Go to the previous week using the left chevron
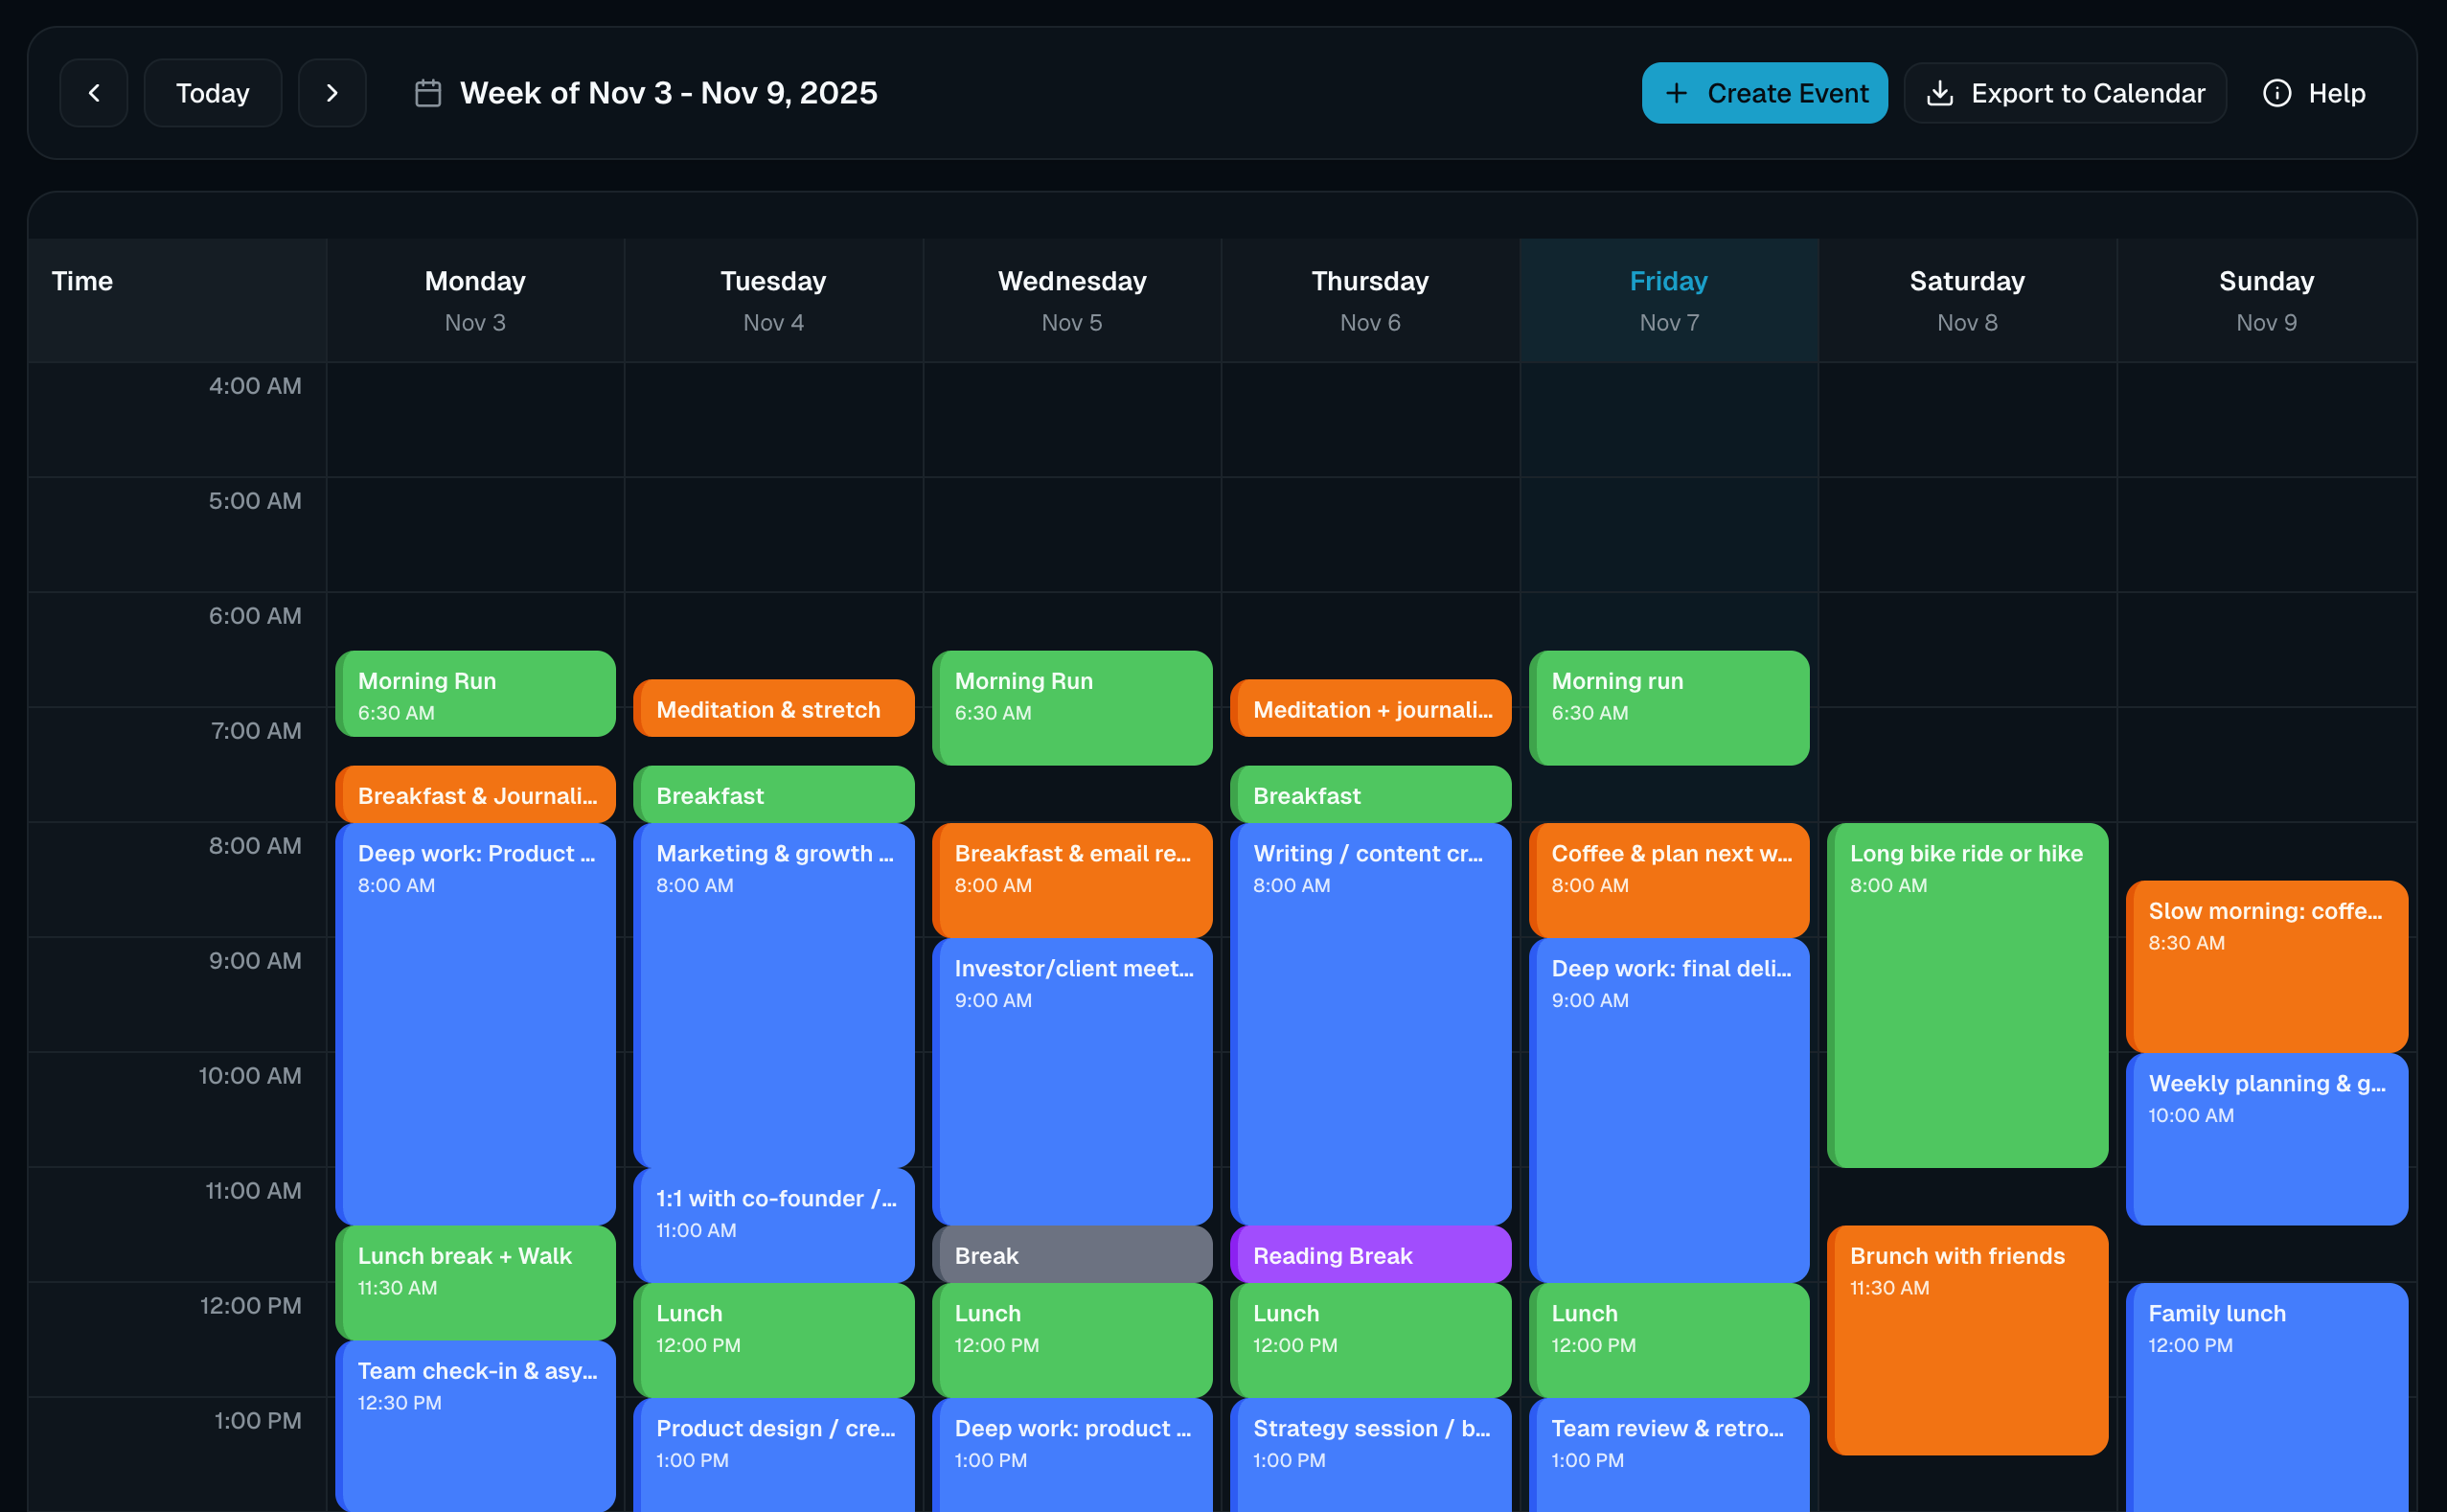This screenshot has width=2447, height=1512. (94, 93)
